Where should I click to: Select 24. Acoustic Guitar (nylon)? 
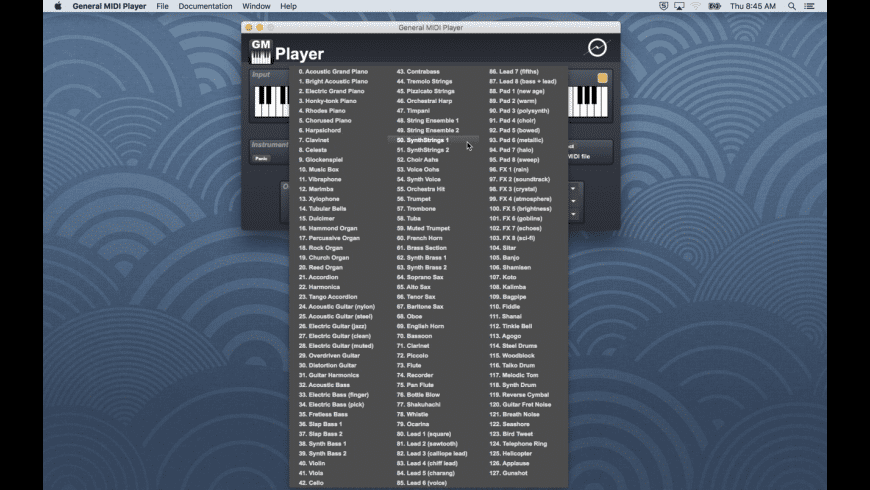tap(337, 307)
